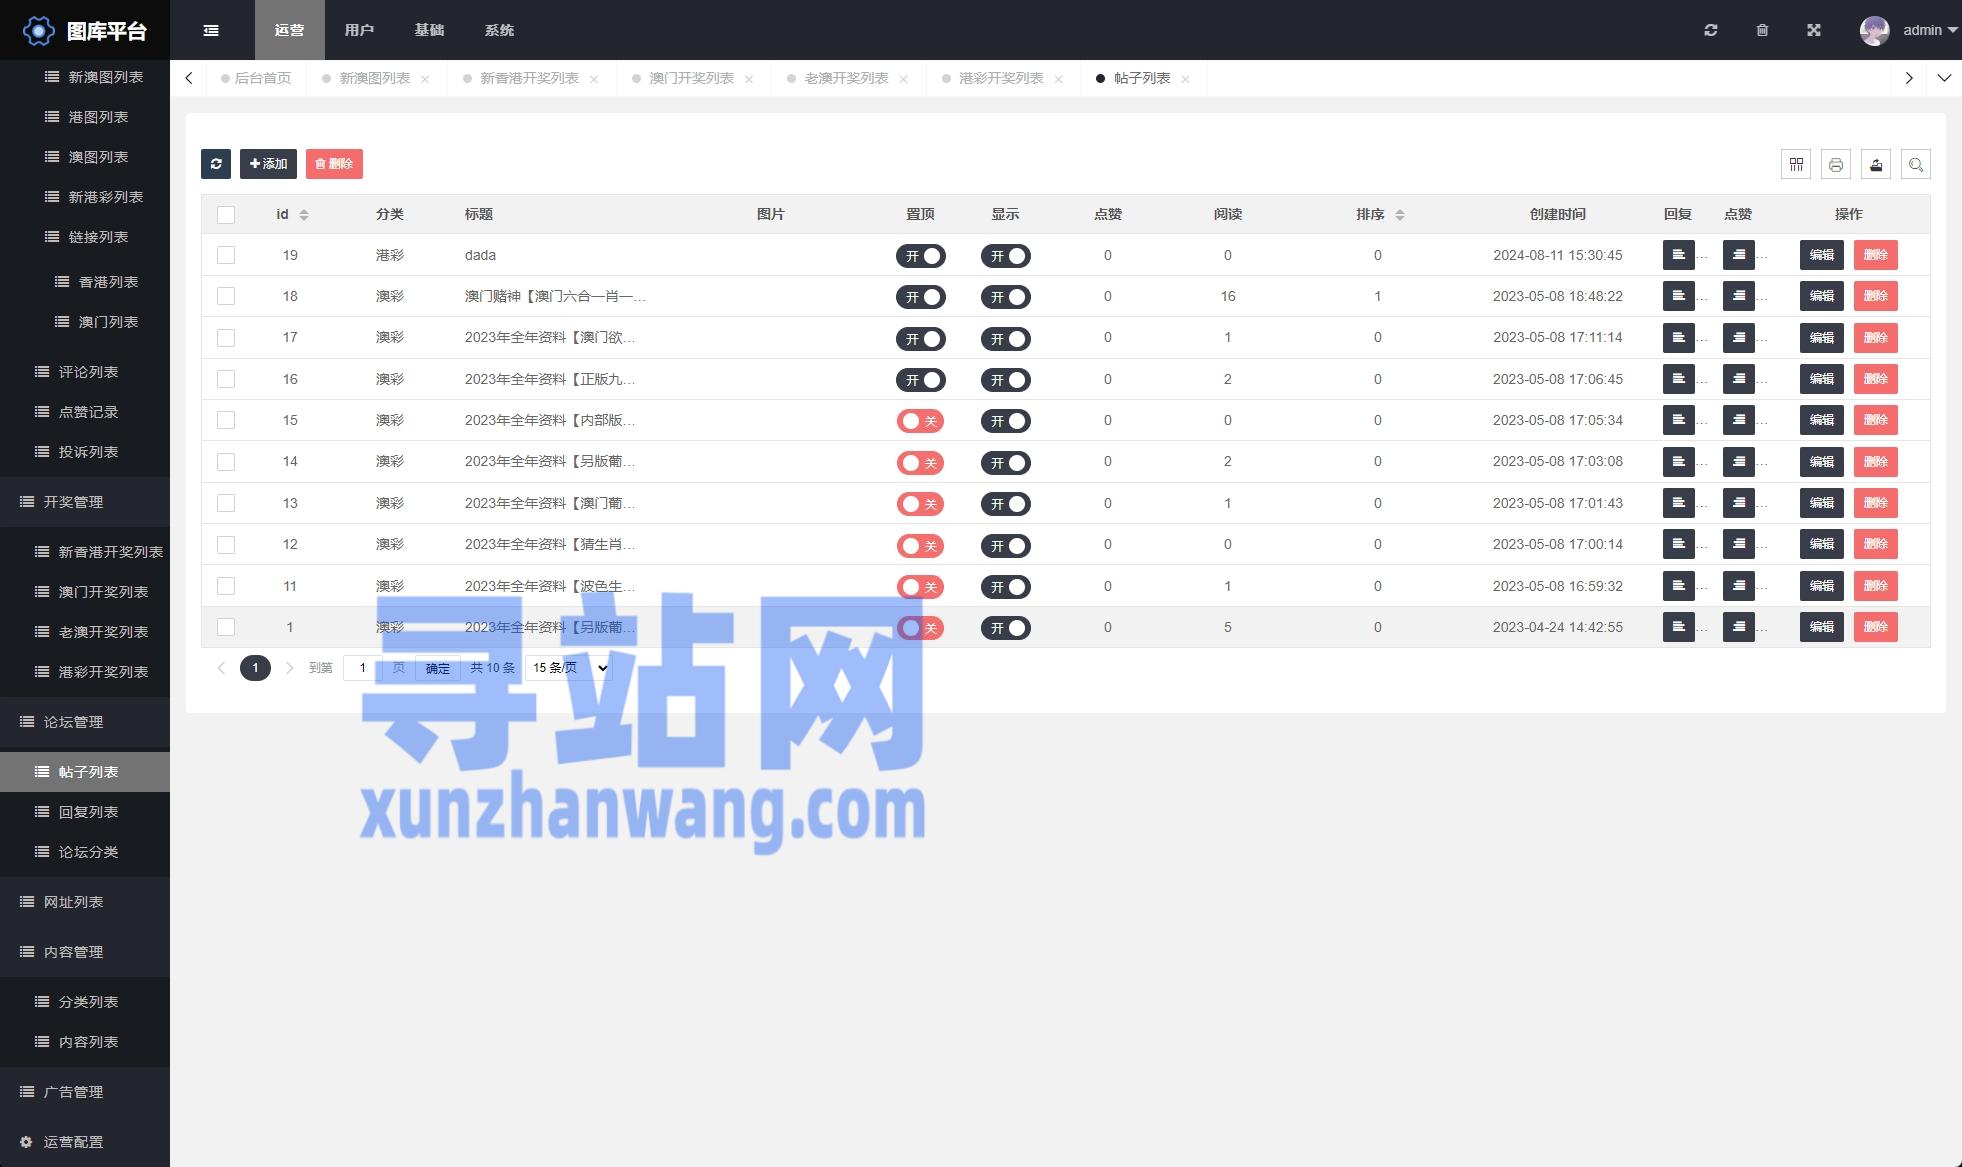Check the checkbox for row id 1

226,627
